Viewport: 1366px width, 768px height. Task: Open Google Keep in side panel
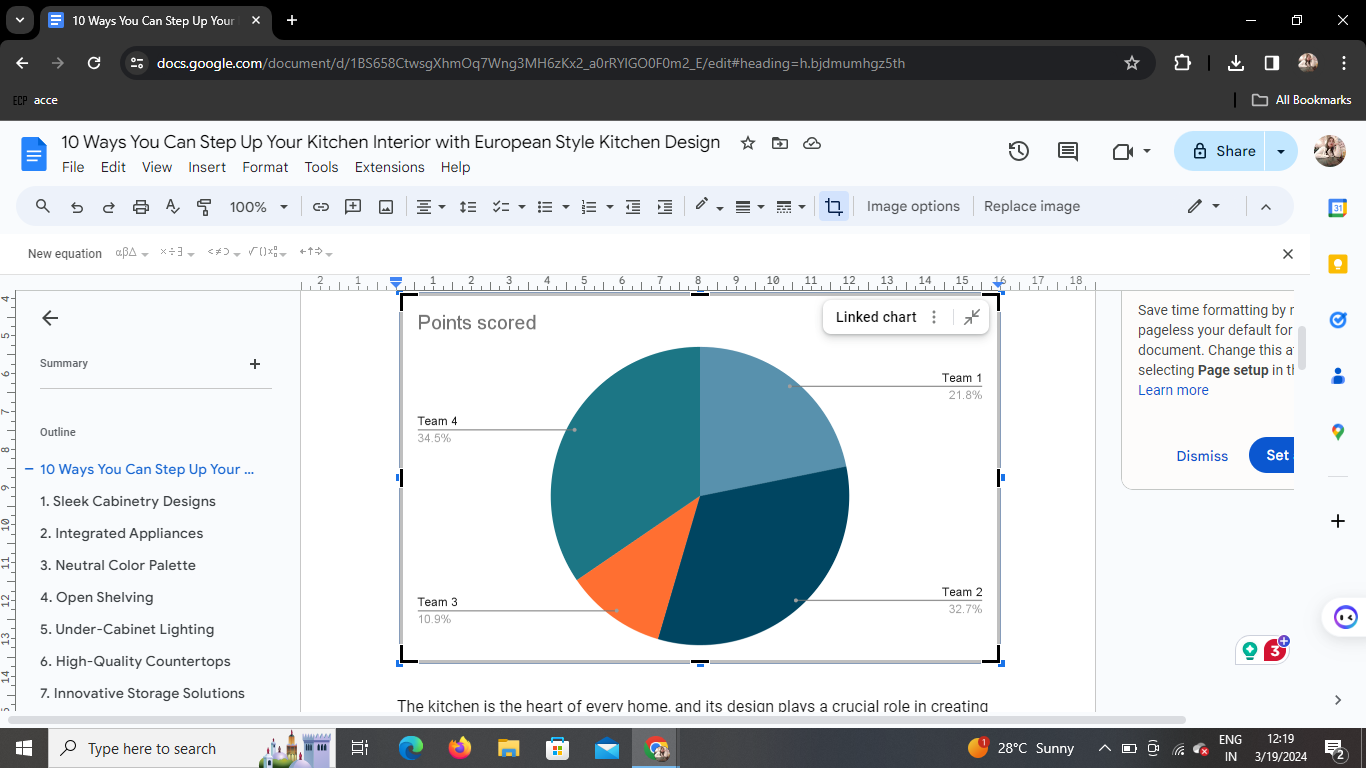point(1337,264)
